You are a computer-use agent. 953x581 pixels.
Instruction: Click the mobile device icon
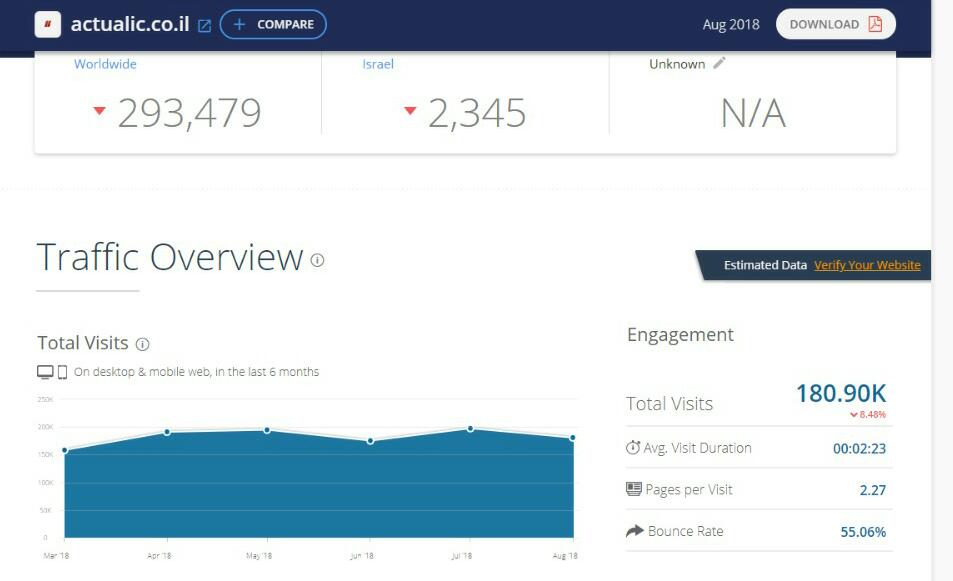click(62, 372)
